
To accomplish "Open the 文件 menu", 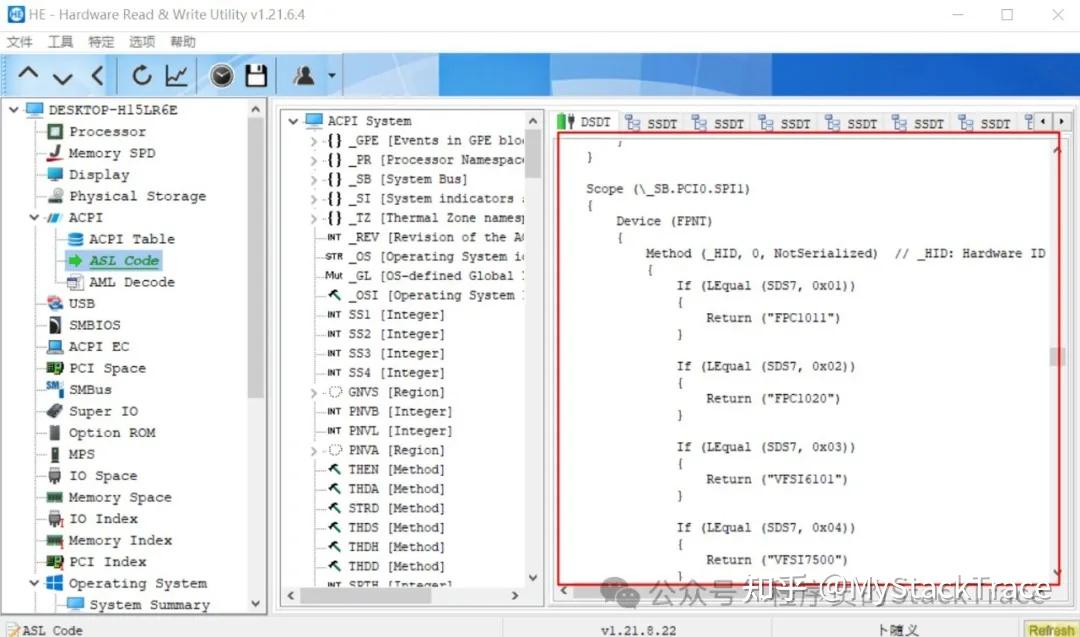I will tap(19, 42).
